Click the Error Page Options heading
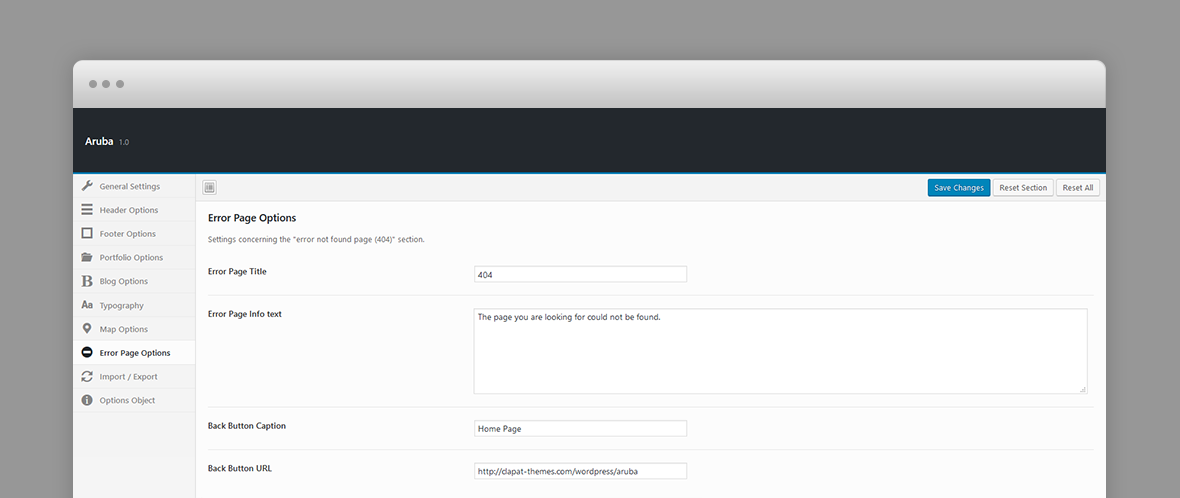The width and height of the screenshot is (1180, 498). [252, 218]
